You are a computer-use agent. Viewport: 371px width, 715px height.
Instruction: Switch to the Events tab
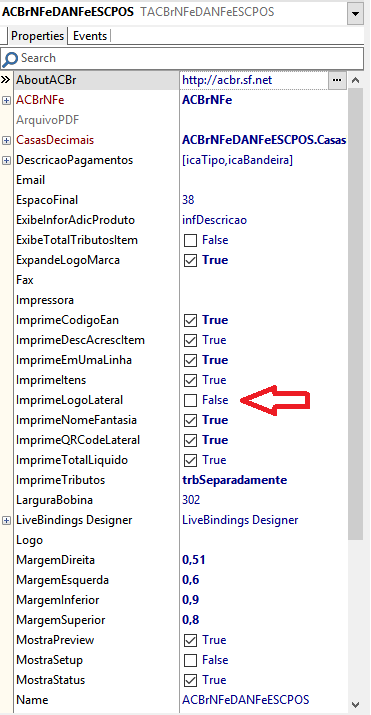tap(90, 36)
